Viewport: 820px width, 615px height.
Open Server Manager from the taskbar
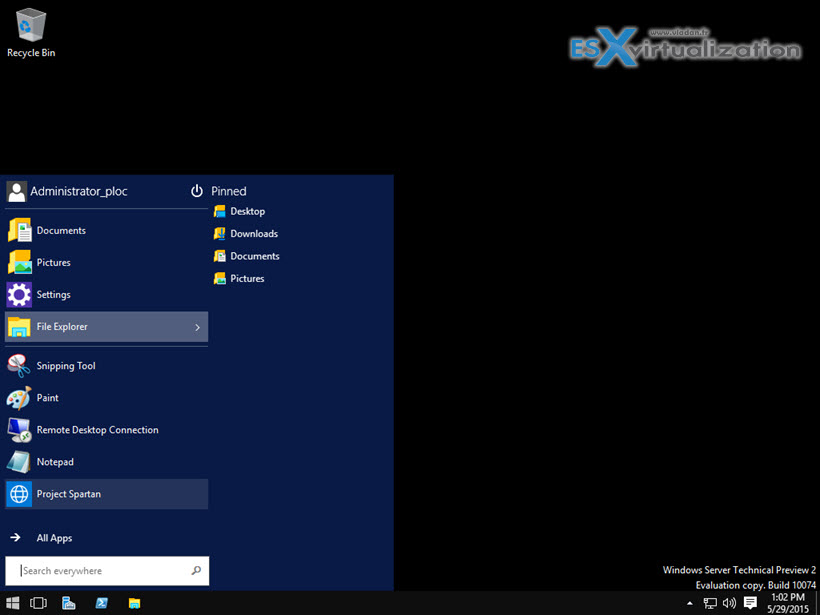(69, 603)
